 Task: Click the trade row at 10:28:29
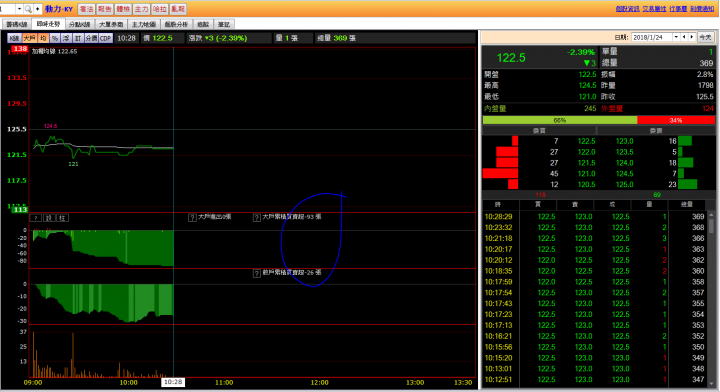[x=594, y=217]
